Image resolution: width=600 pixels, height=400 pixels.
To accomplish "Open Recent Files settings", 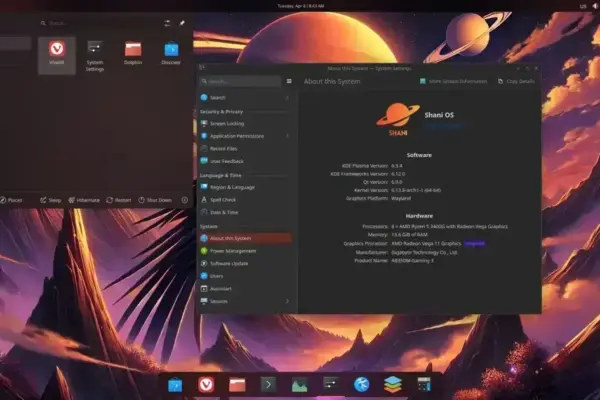I will [x=245, y=149].
